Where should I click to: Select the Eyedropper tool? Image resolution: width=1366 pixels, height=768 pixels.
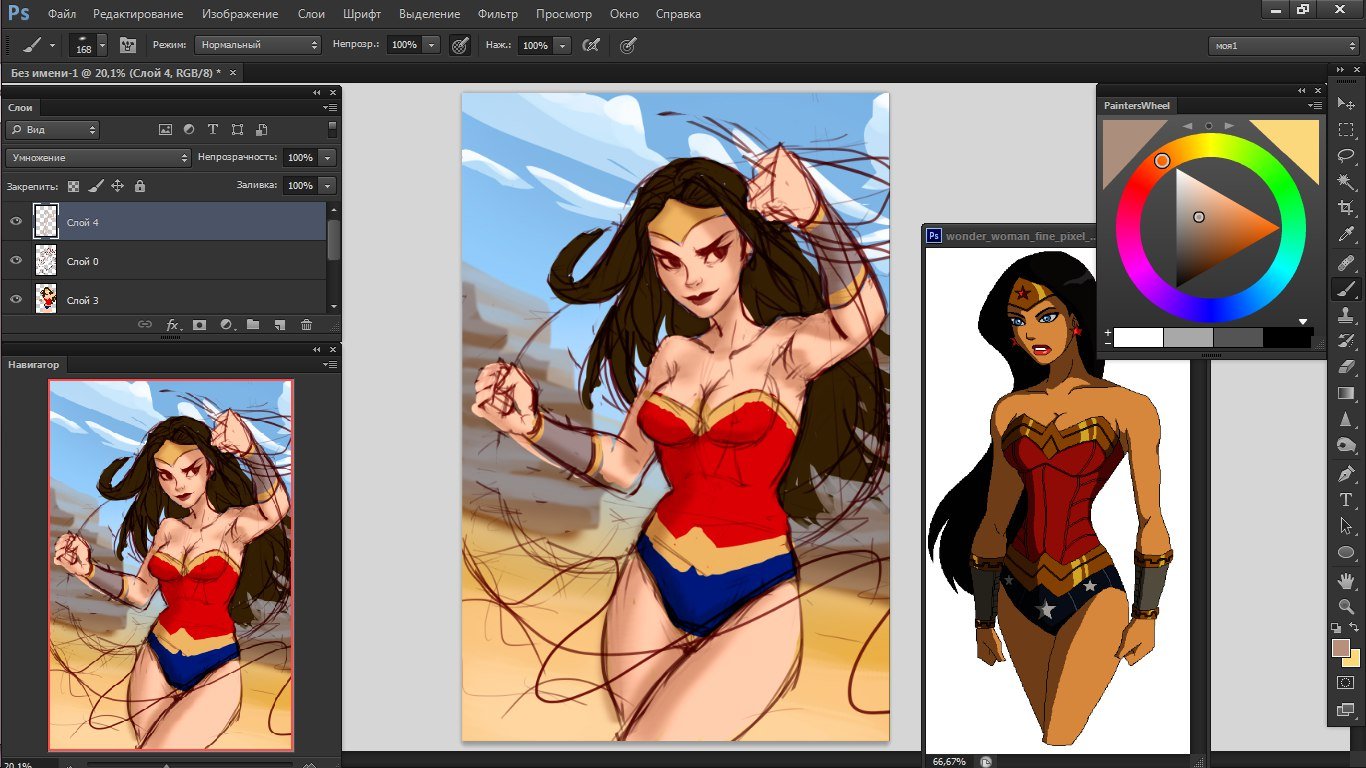[1346, 235]
